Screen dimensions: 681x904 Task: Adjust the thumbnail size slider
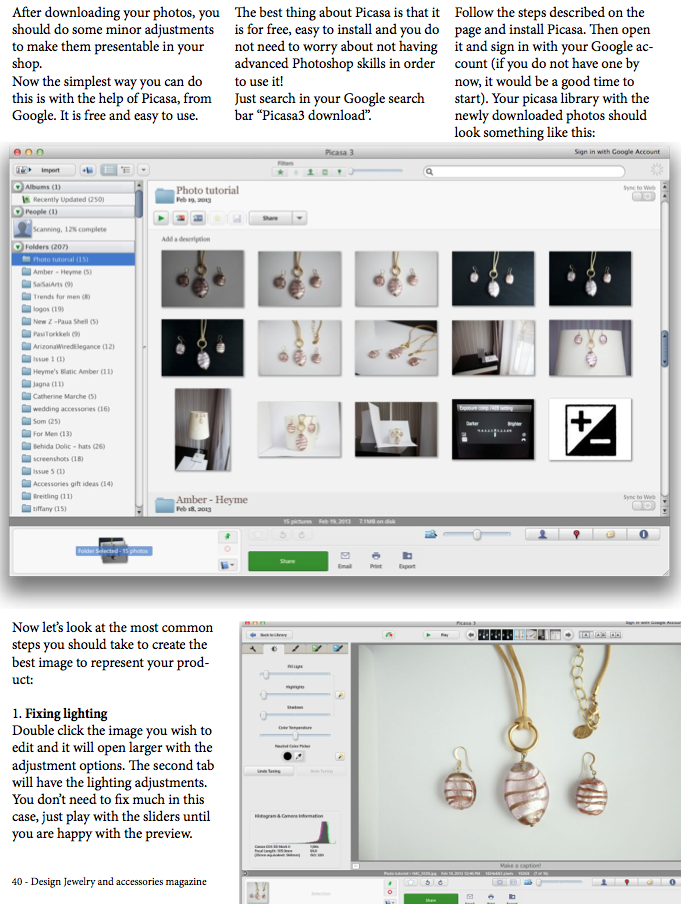click(476, 535)
